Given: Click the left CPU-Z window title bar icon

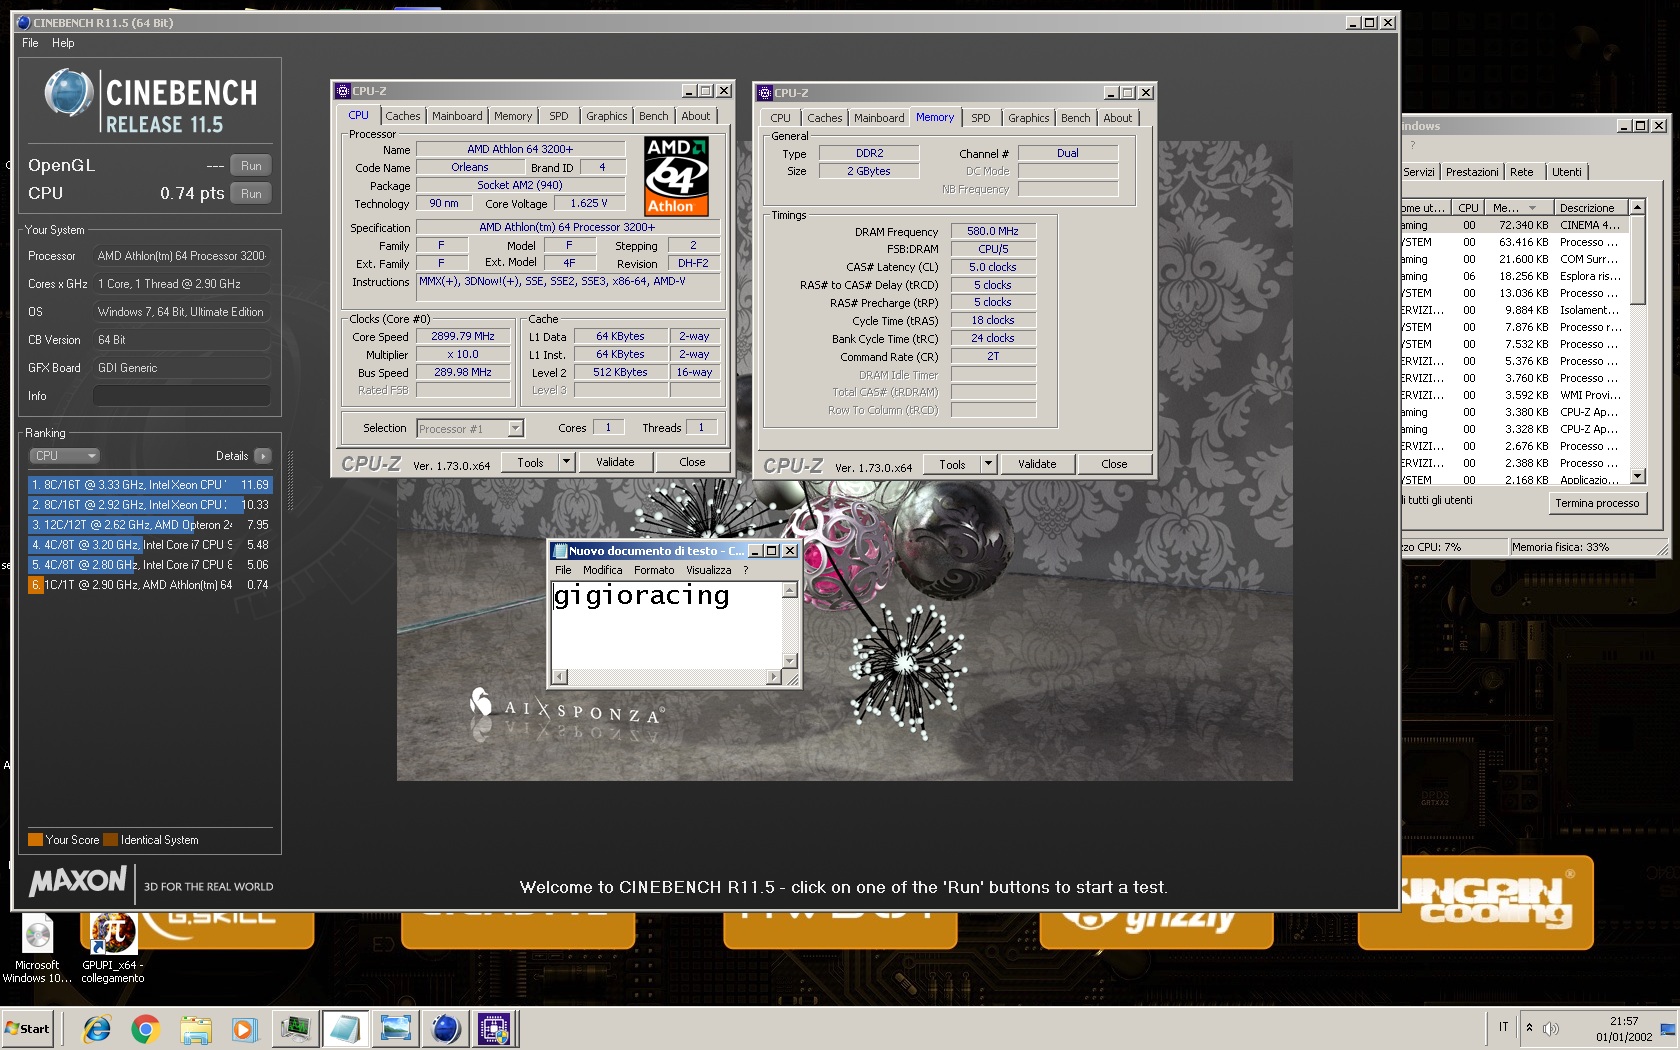Looking at the screenshot, I should coord(342,91).
